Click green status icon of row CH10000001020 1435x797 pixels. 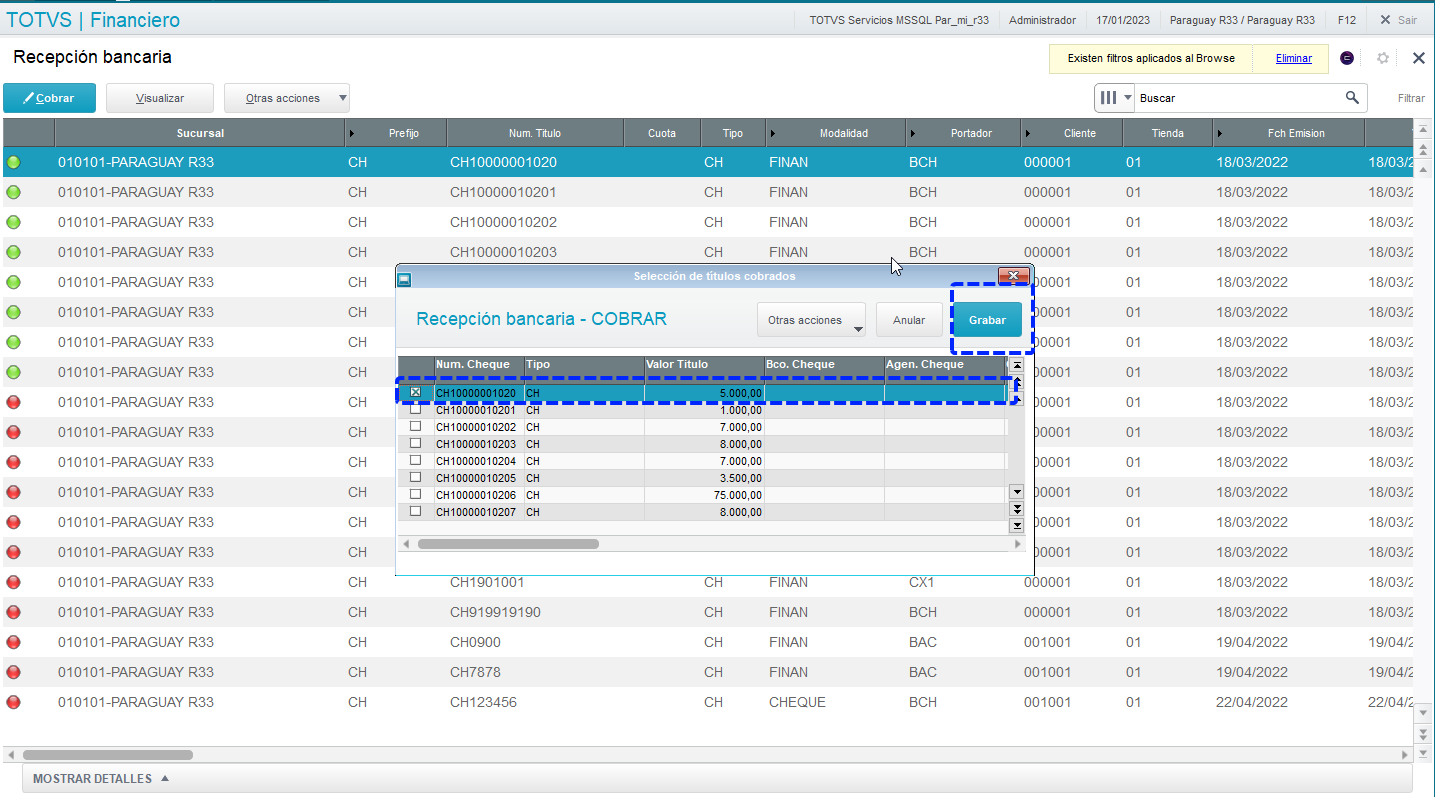click(x=13, y=162)
